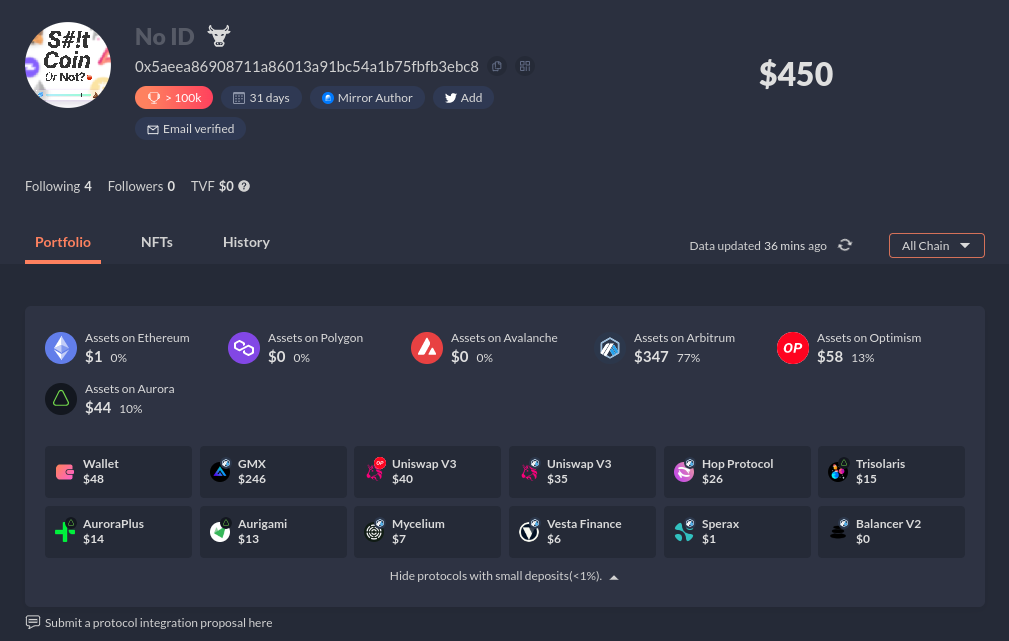
Task: Open the Uniswap V3 $35 card
Action: click(582, 472)
